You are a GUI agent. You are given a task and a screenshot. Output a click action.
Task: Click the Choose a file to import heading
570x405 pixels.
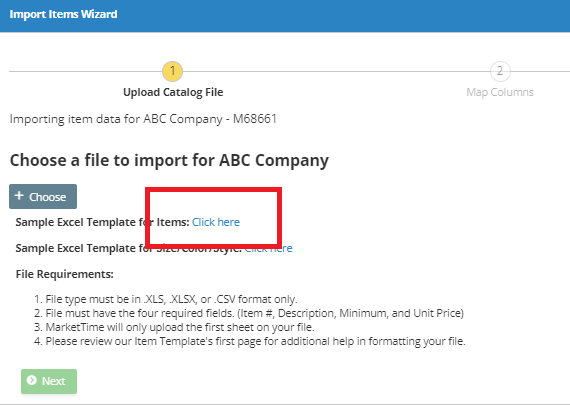169,160
